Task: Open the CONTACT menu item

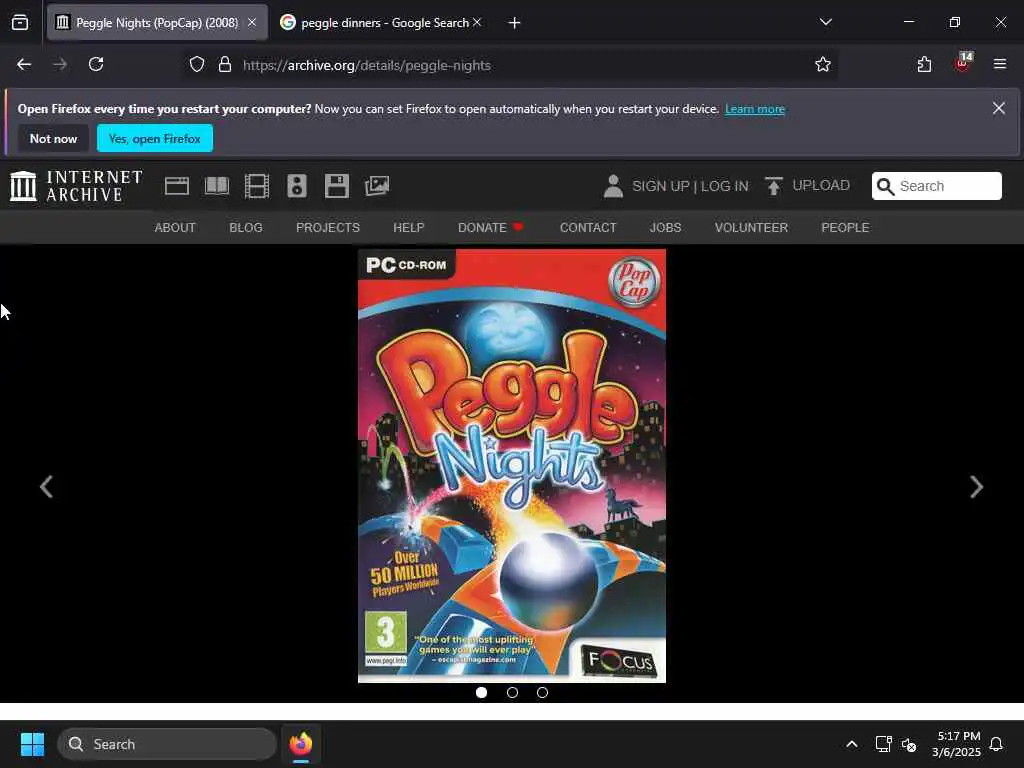Action: pos(588,227)
